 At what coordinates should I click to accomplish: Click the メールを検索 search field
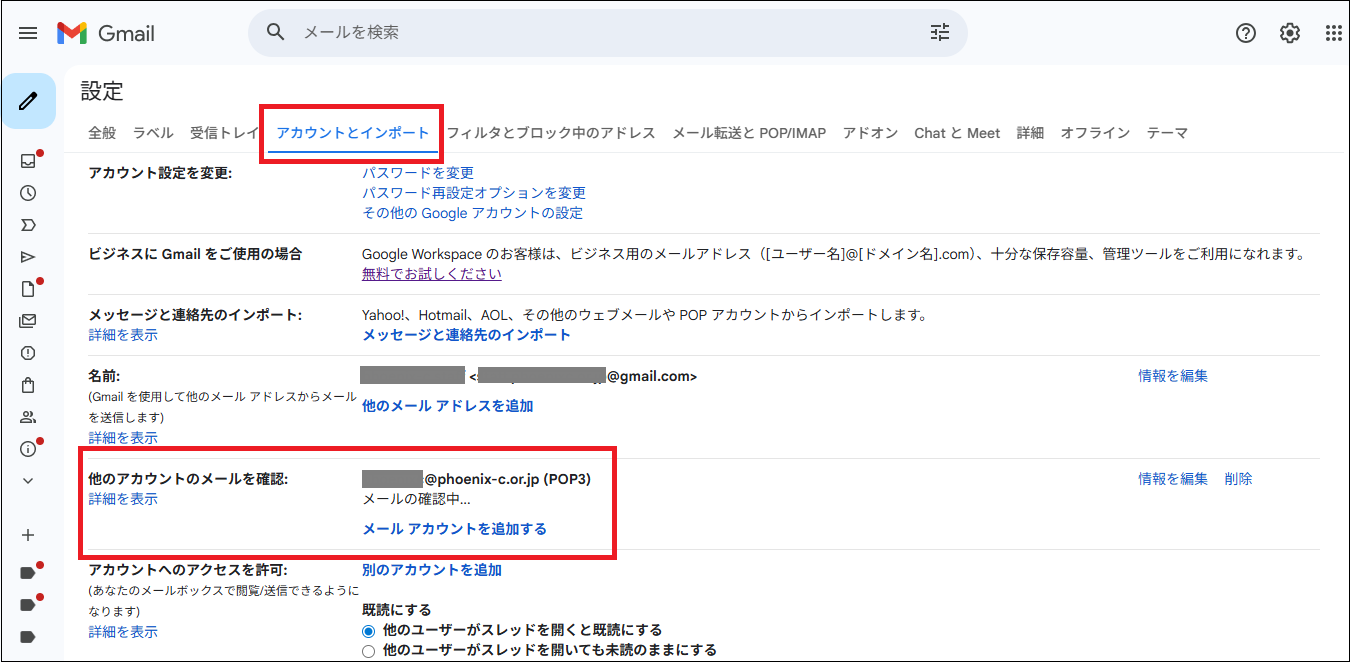point(600,33)
